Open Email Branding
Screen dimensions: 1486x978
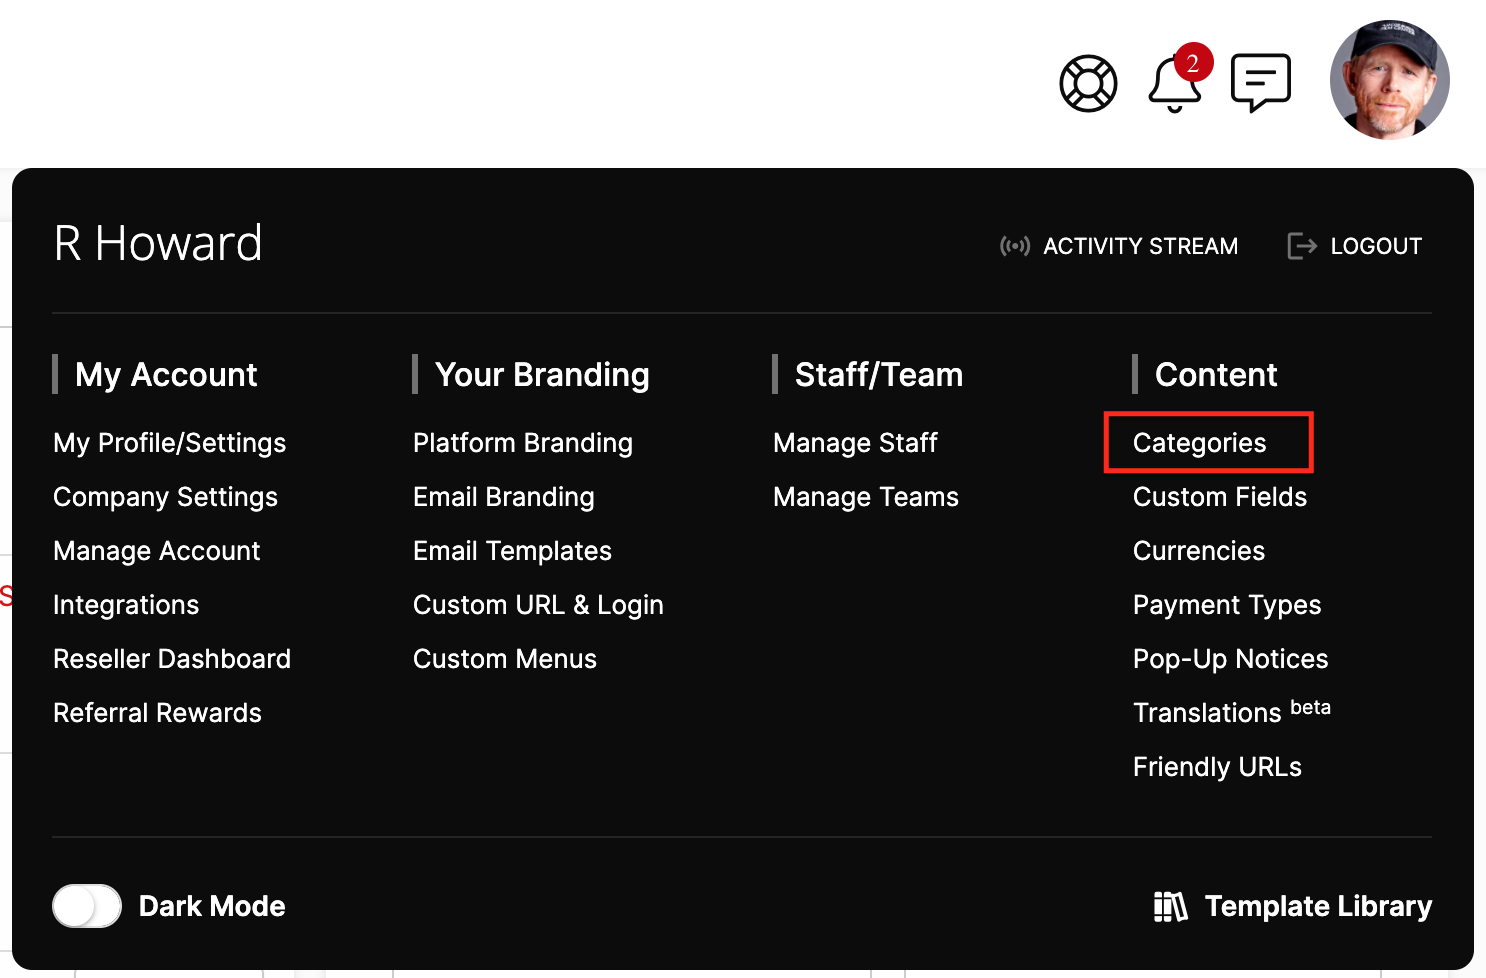point(504,497)
